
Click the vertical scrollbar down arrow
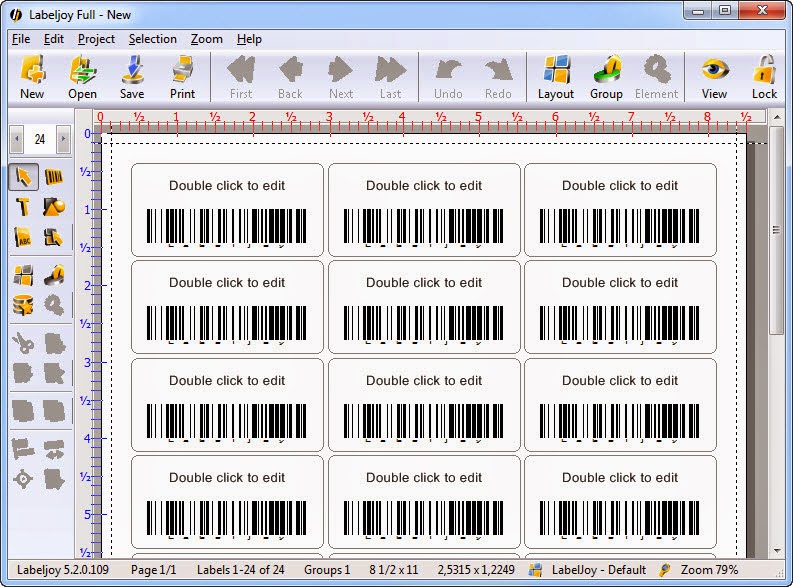click(x=777, y=551)
